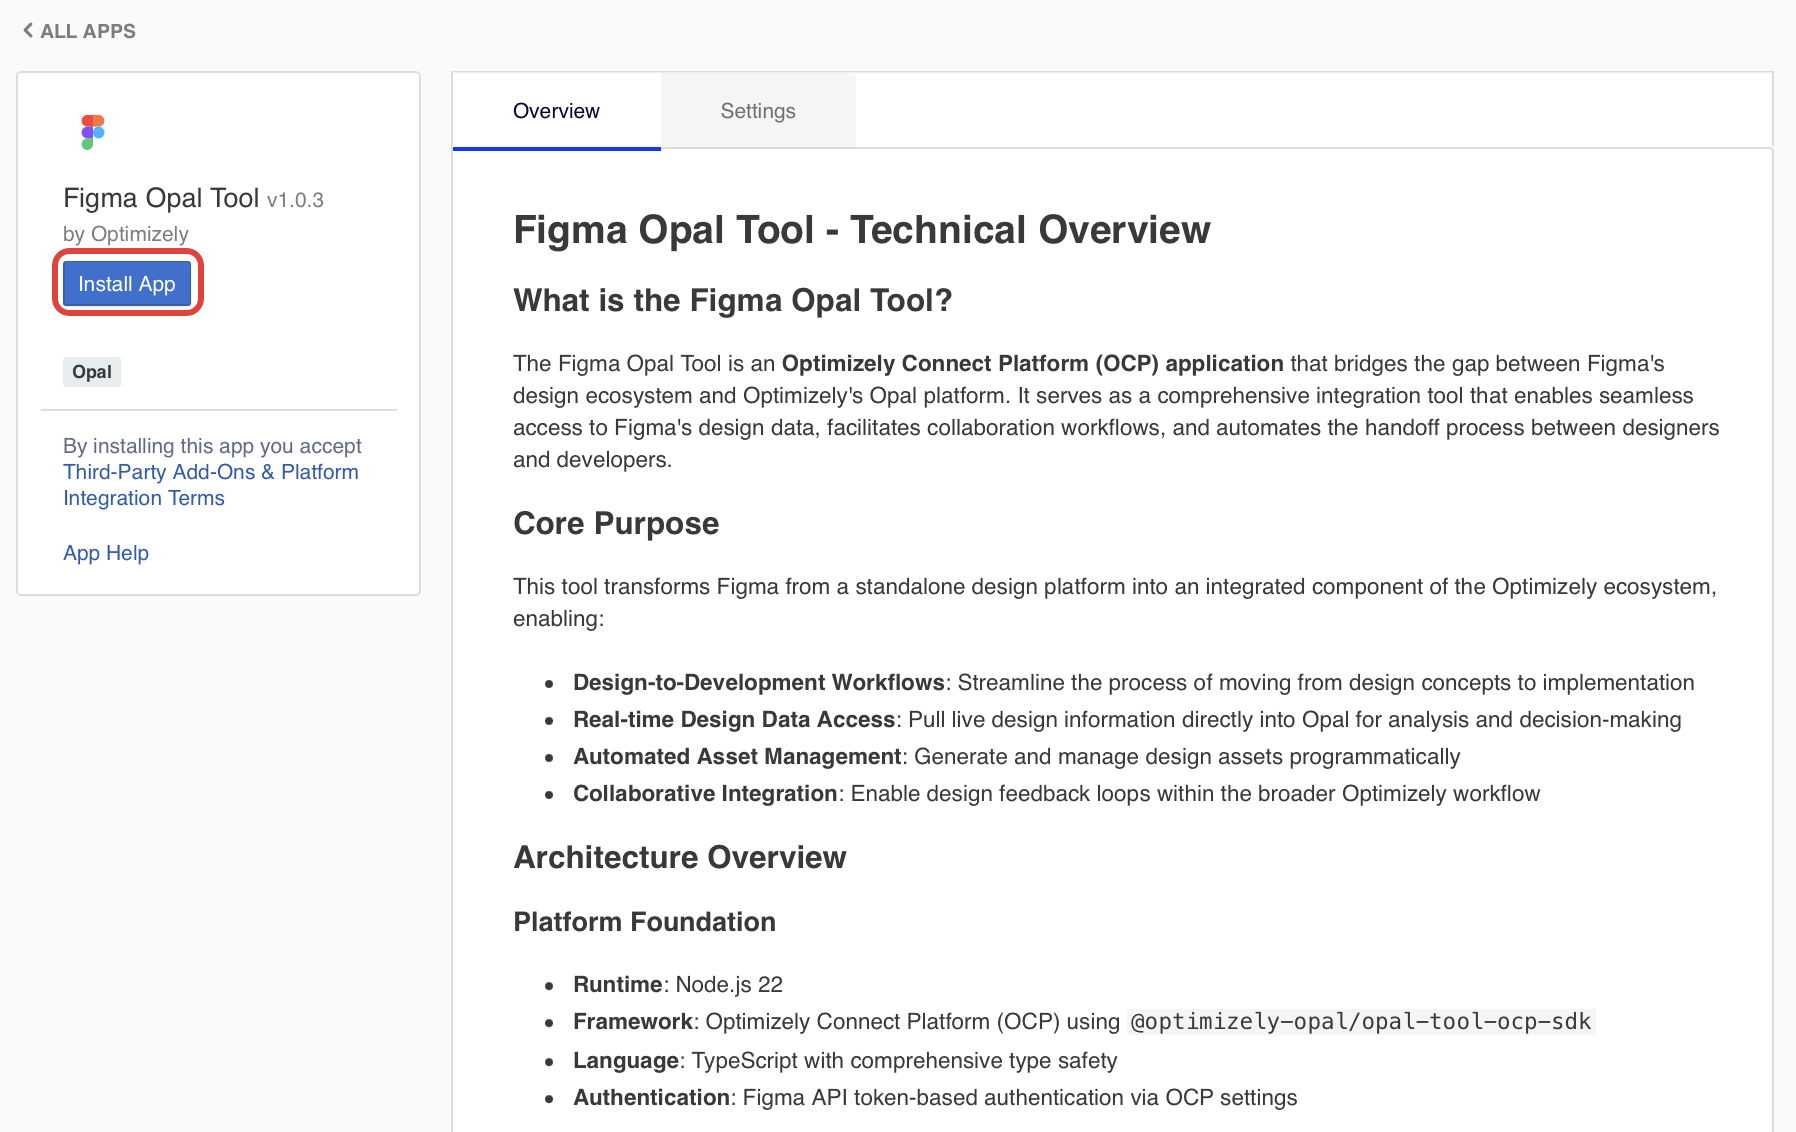The image size is (1796, 1132).
Task: Click the Opal category tag
Action: 92,372
